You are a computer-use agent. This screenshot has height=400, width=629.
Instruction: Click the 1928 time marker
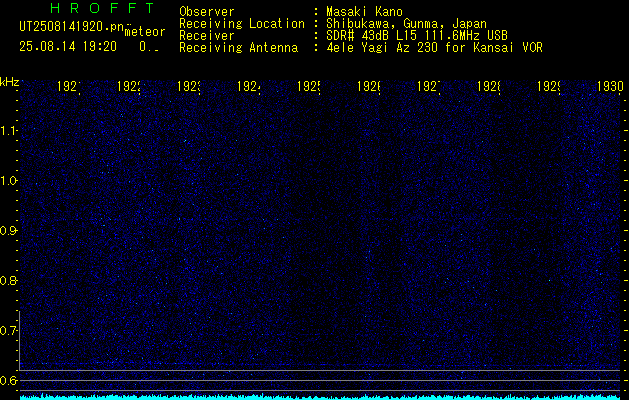coord(489,86)
